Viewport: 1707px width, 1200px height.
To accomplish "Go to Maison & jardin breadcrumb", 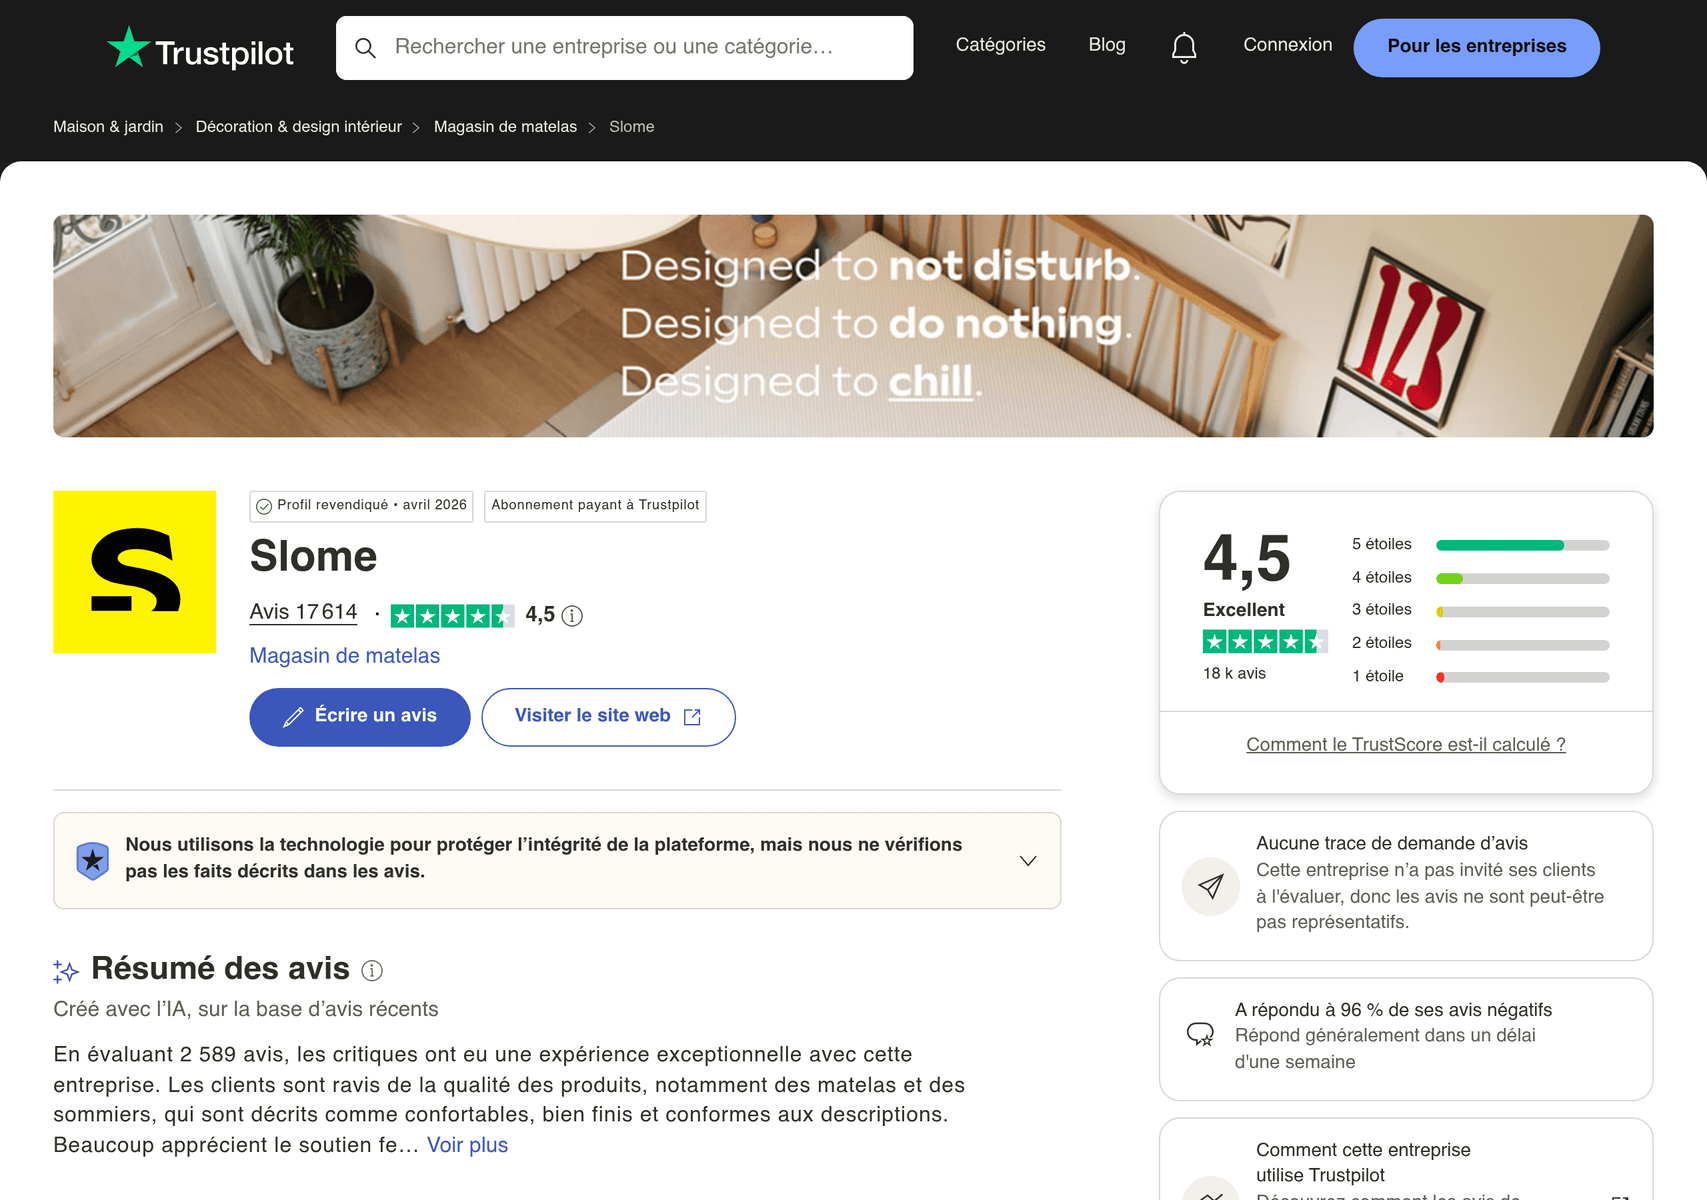I will click(108, 127).
